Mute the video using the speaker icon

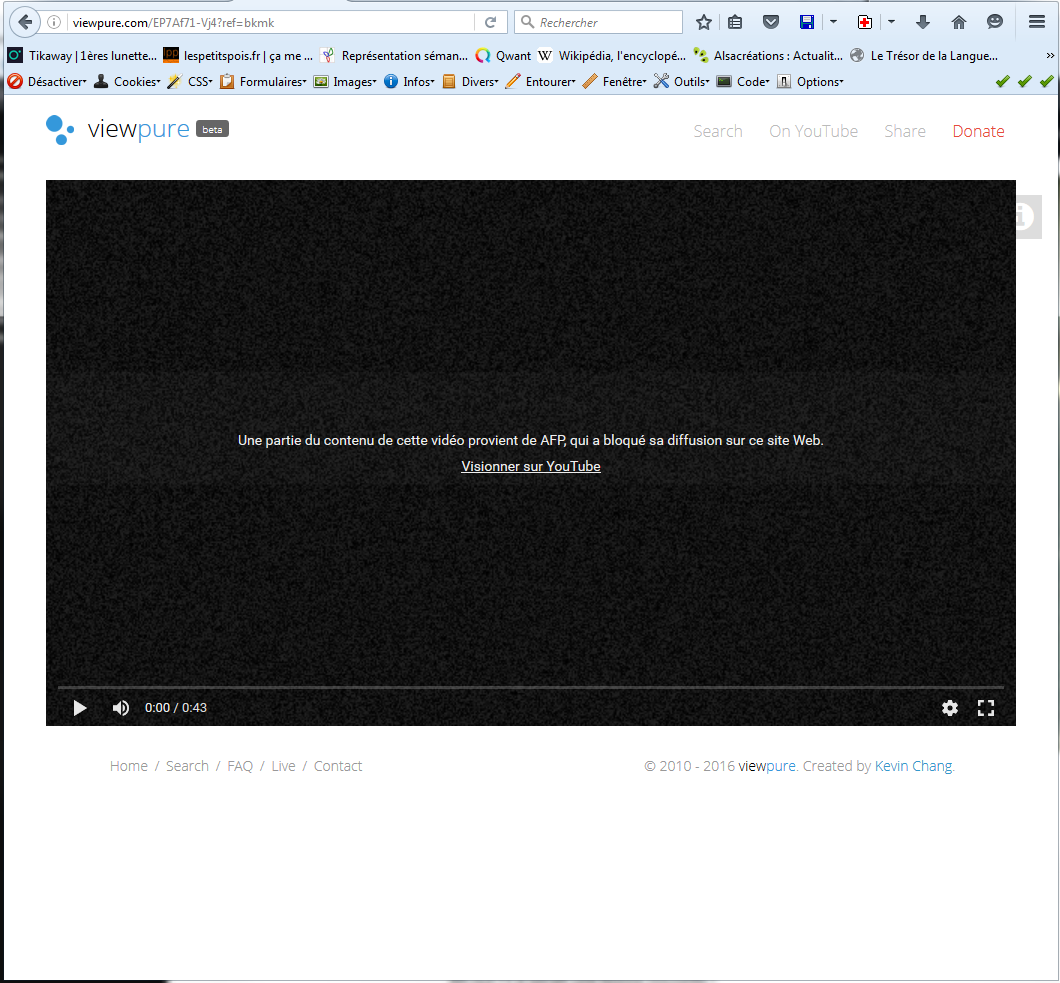[121, 708]
